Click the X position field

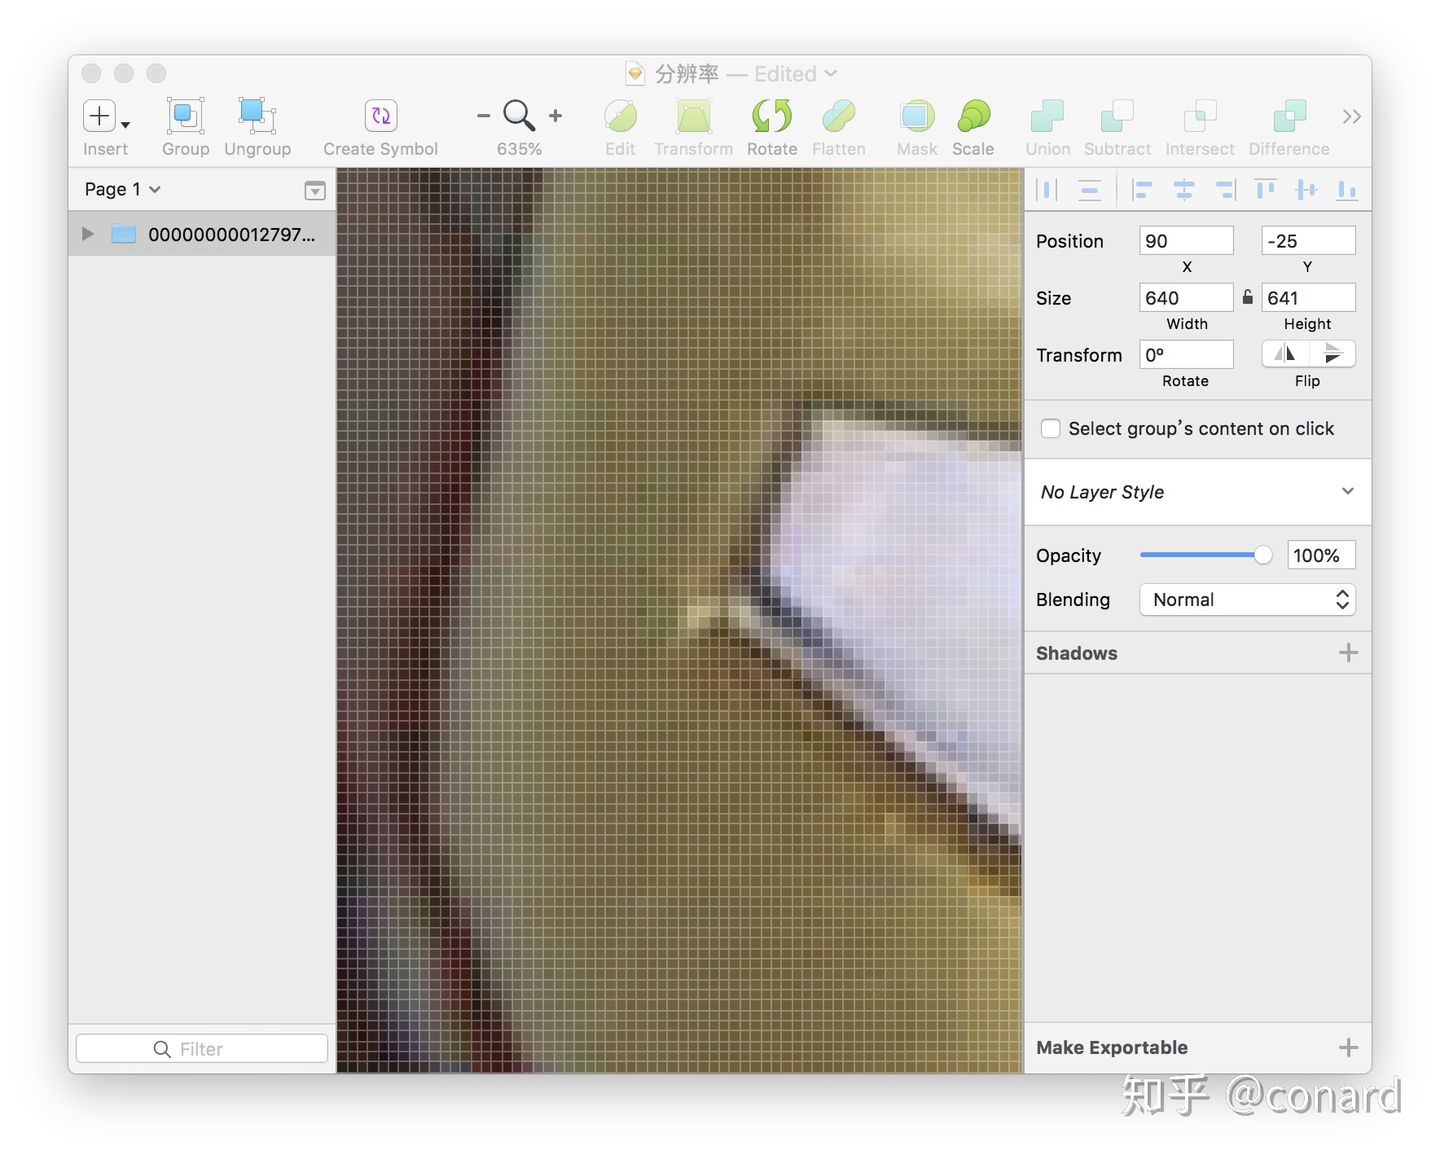point(1186,241)
